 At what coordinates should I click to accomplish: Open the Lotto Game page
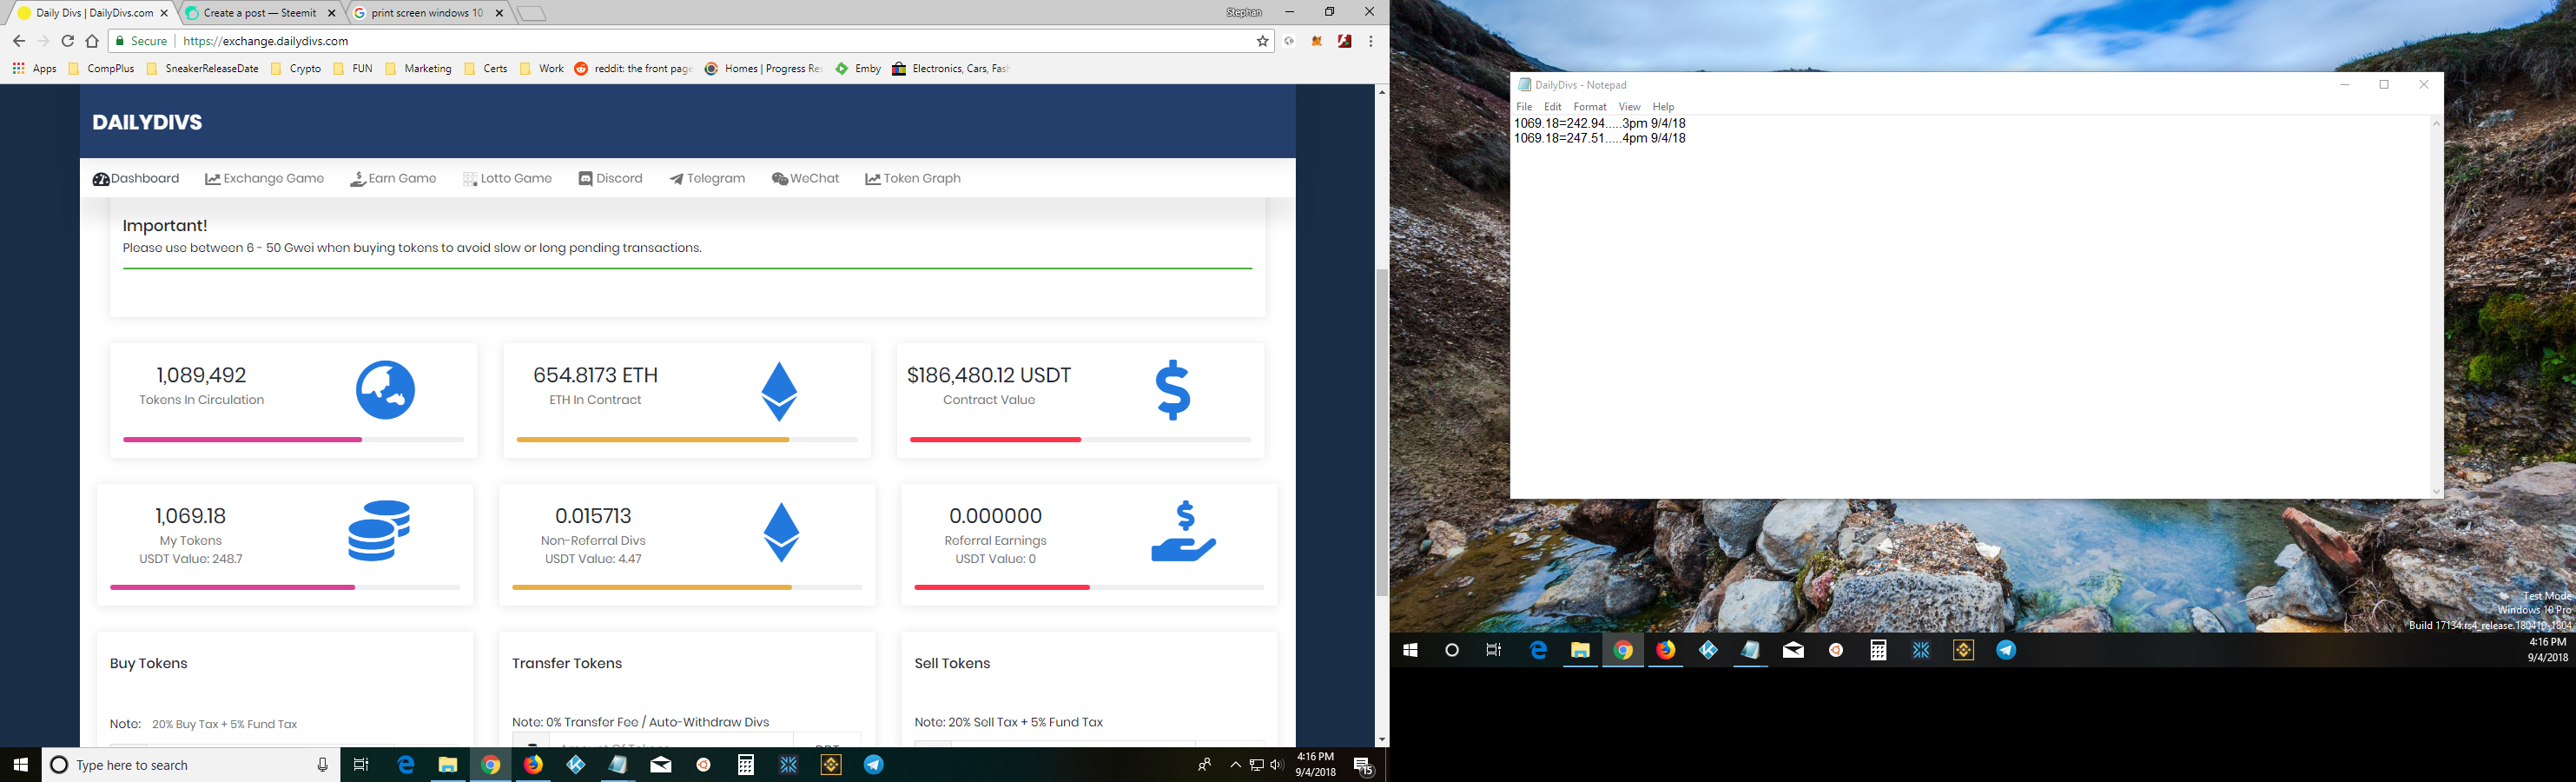pyautogui.click(x=508, y=179)
